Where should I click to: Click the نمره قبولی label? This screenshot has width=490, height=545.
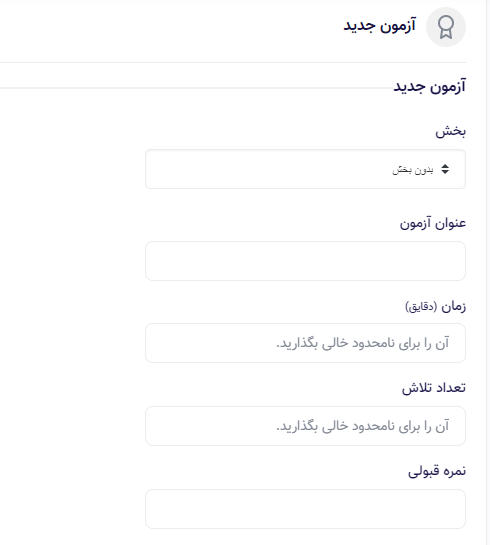point(437,471)
